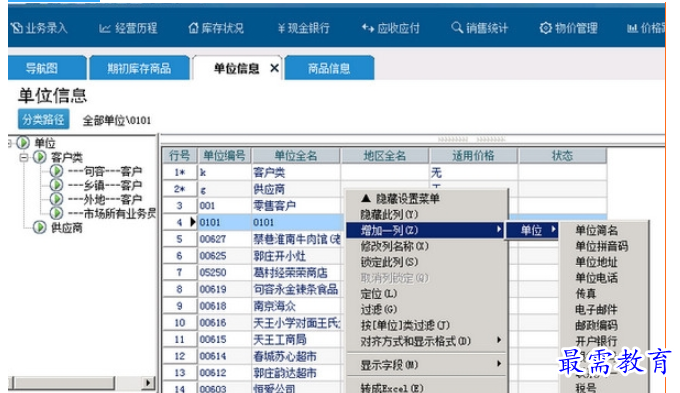
Task: Open the 单位 submenu entry
Action: point(532,230)
